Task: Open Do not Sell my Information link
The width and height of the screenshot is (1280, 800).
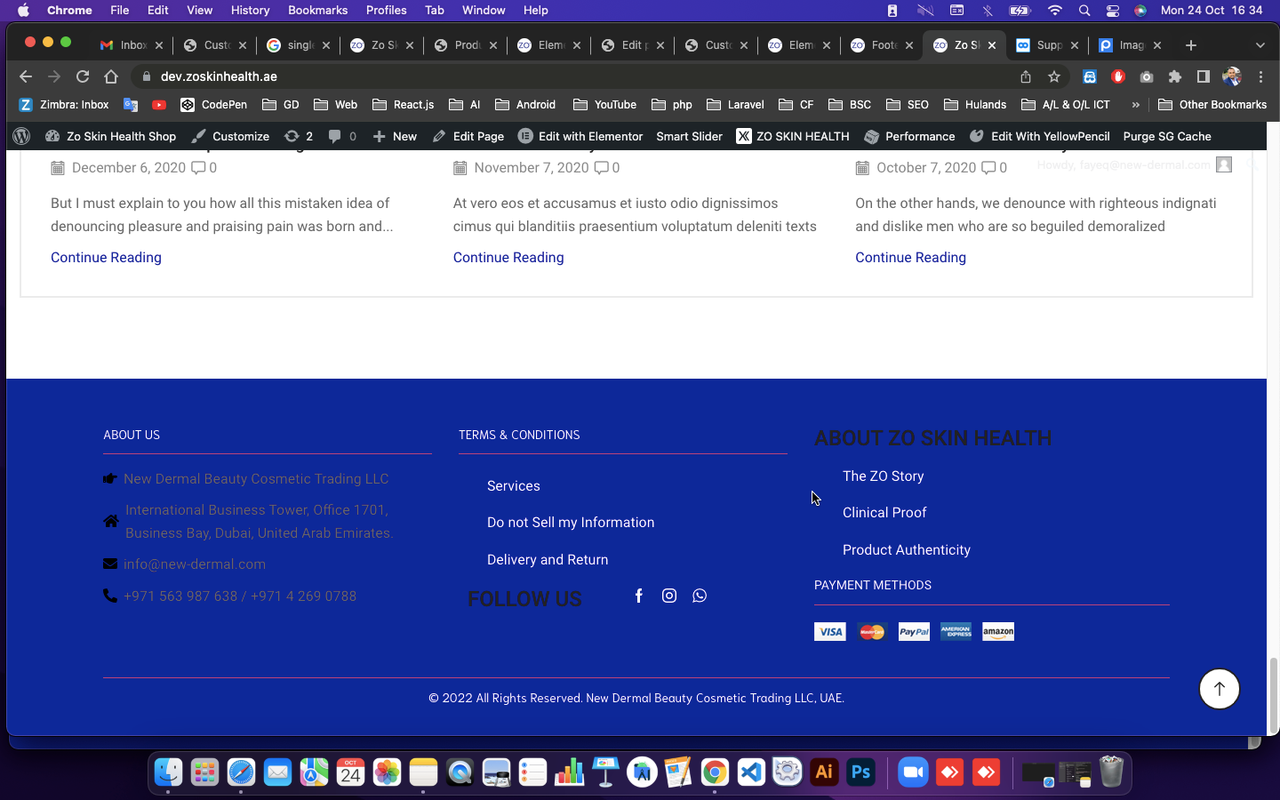Action: pyautogui.click(x=570, y=522)
